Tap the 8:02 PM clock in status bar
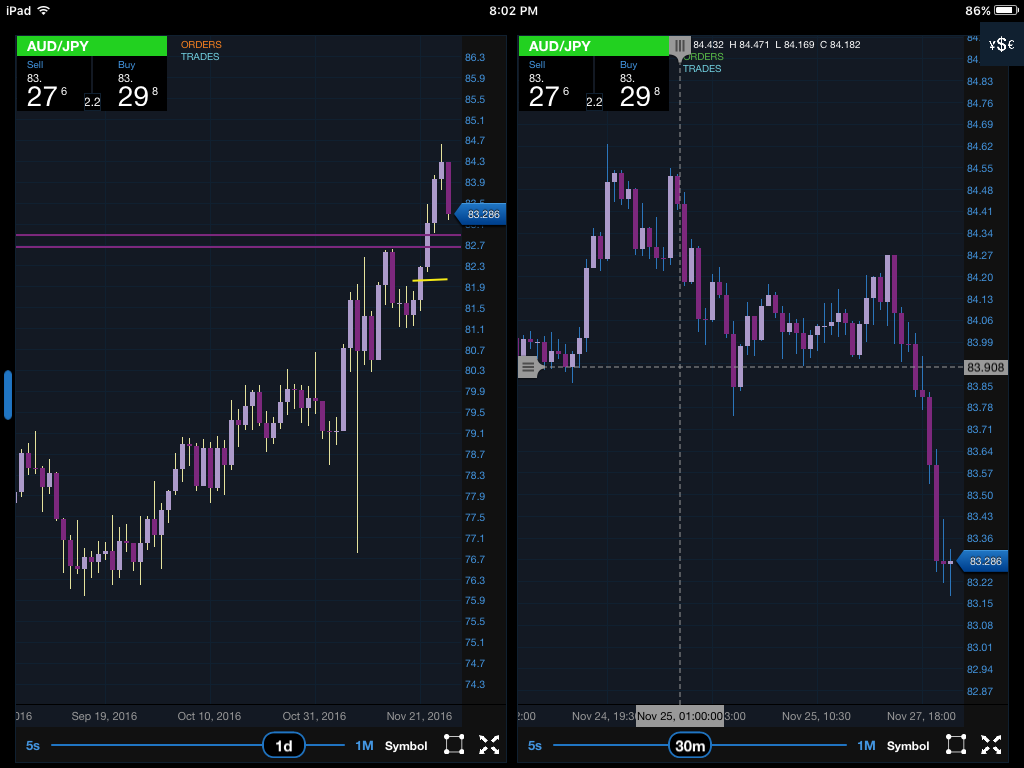 513,10
